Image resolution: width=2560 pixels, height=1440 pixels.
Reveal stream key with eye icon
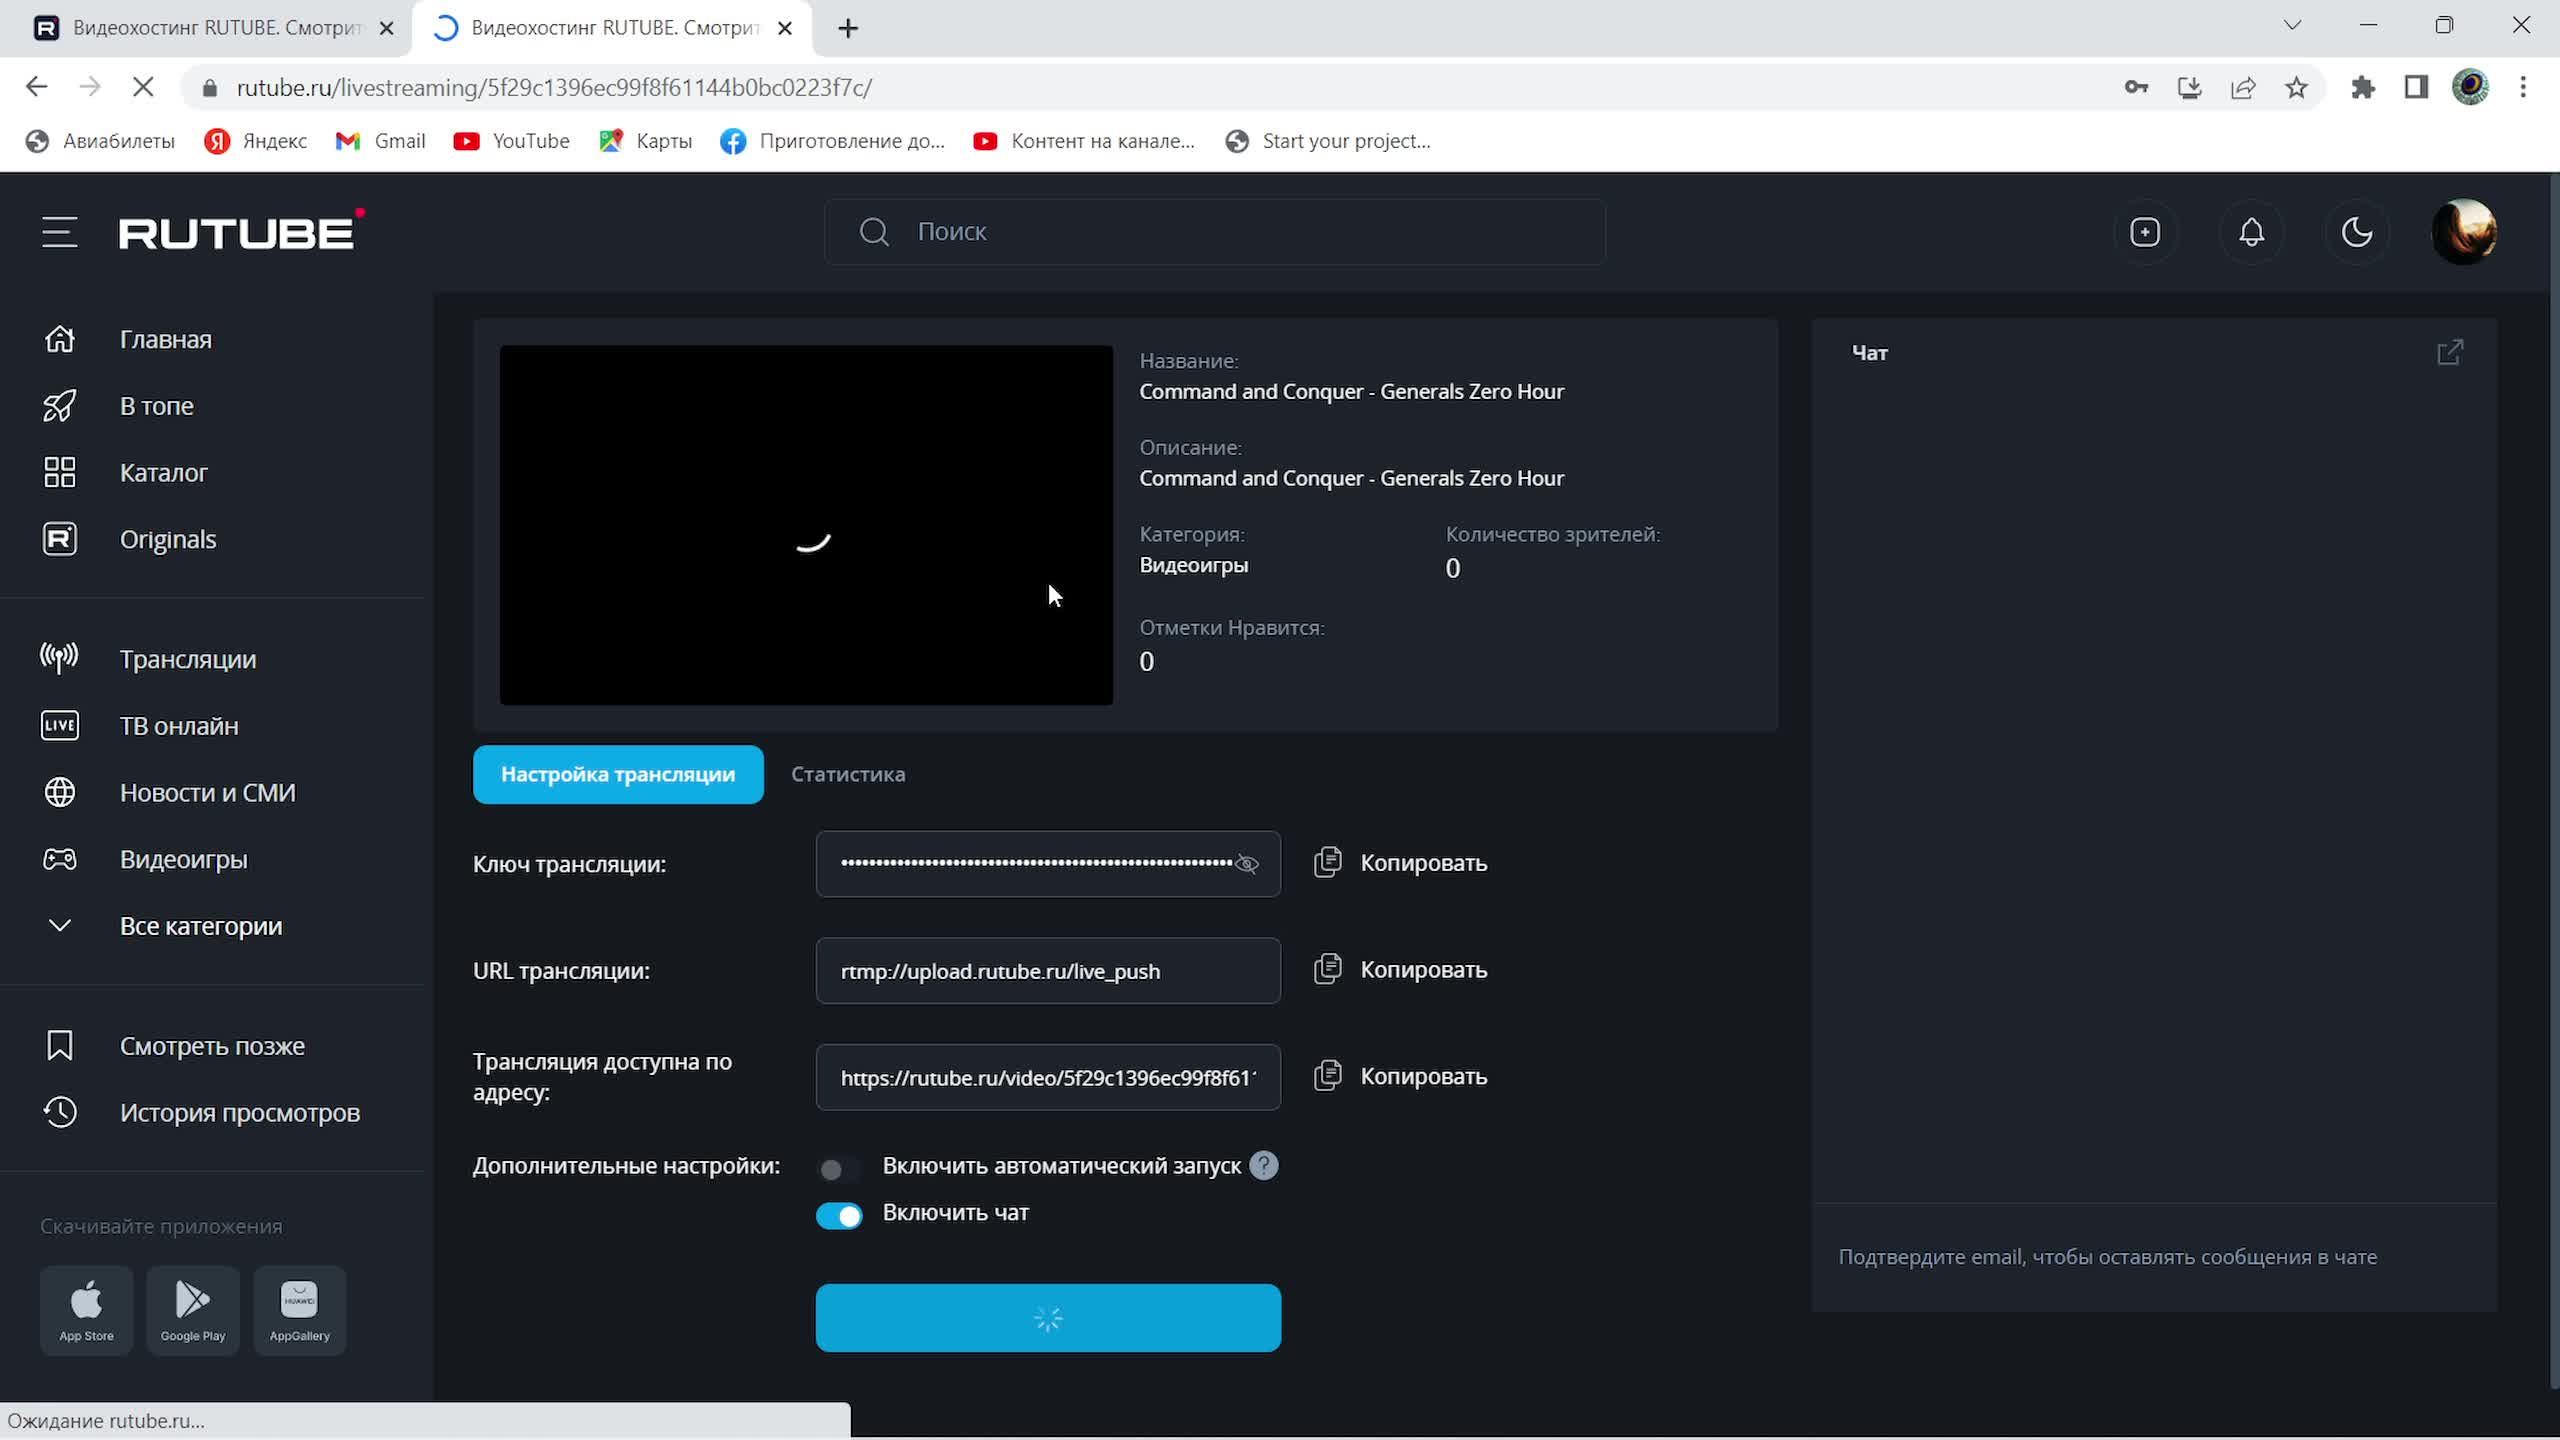[1246, 864]
